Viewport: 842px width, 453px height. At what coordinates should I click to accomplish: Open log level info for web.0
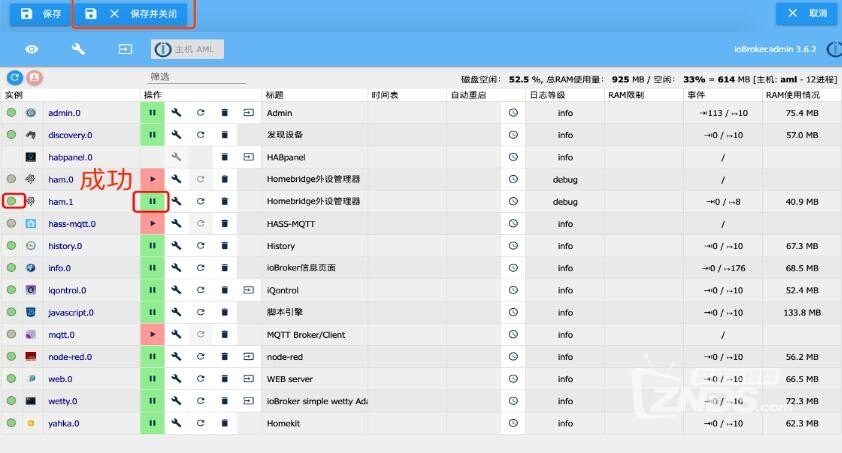point(565,379)
